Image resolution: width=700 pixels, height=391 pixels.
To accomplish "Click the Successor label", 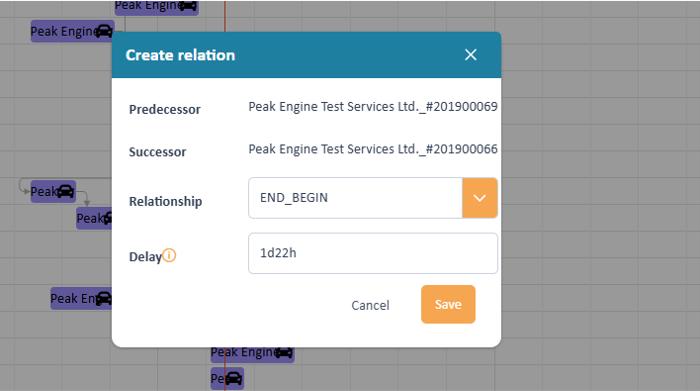I will (x=157, y=152).
